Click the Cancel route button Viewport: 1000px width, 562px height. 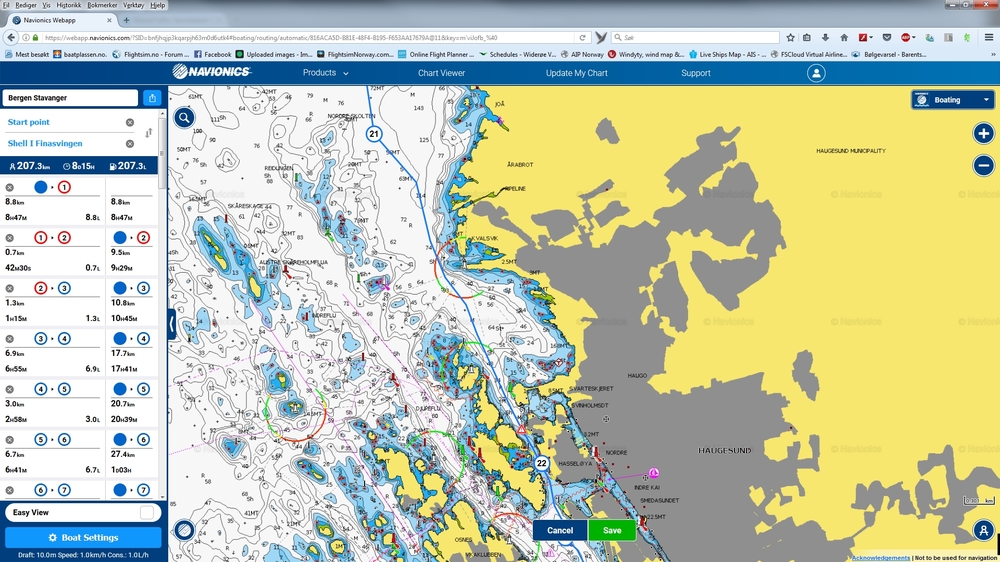(x=560, y=530)
